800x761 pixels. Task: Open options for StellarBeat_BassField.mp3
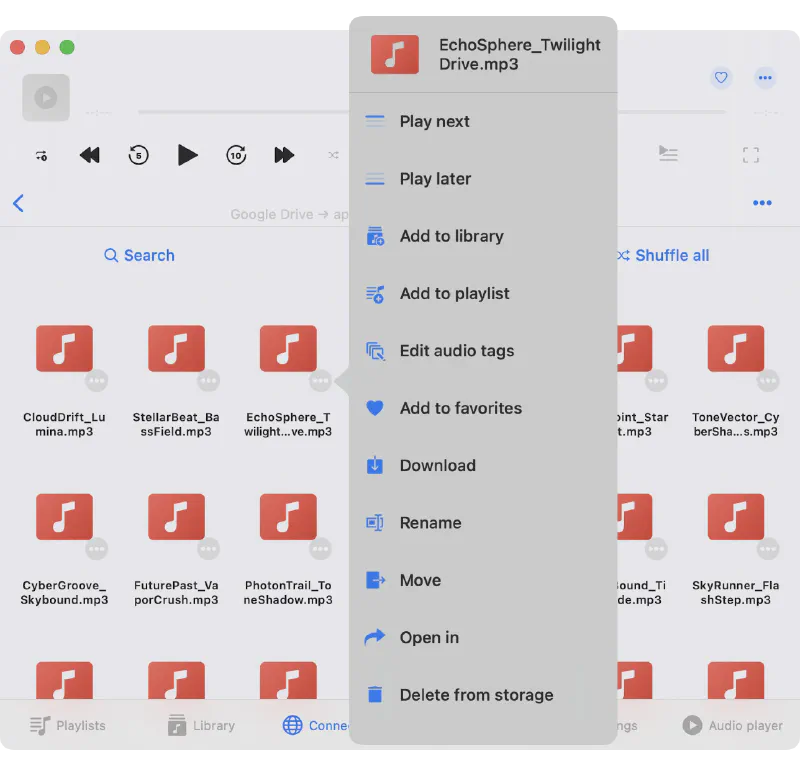coord(208,381)
